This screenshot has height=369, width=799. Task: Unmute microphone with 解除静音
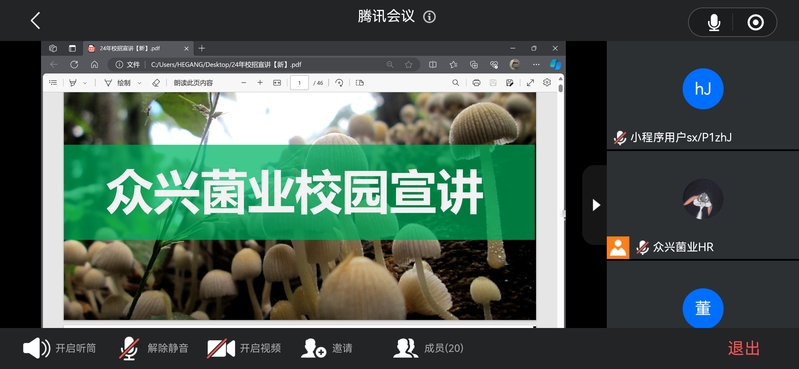click(154, 349)
